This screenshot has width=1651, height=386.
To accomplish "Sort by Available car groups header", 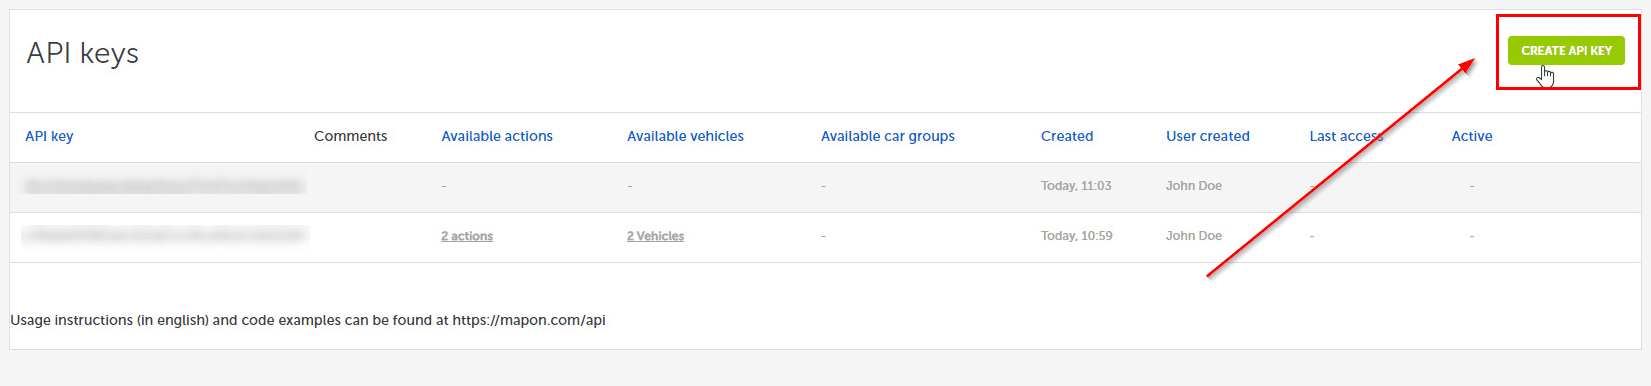I will 888,136.
